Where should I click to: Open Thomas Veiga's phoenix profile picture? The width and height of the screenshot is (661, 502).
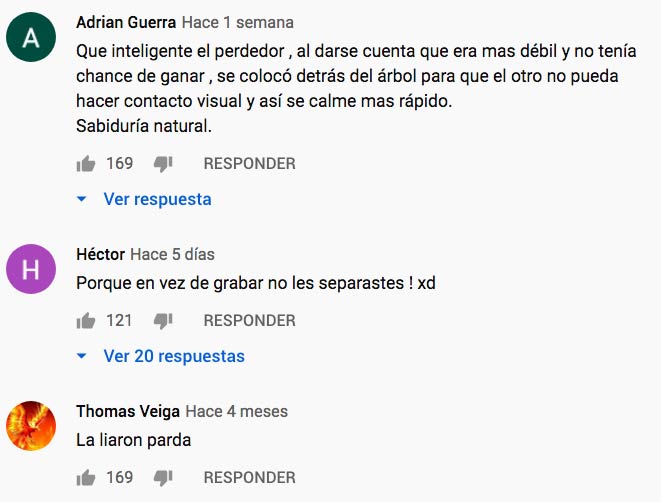(x=31, y=426)
